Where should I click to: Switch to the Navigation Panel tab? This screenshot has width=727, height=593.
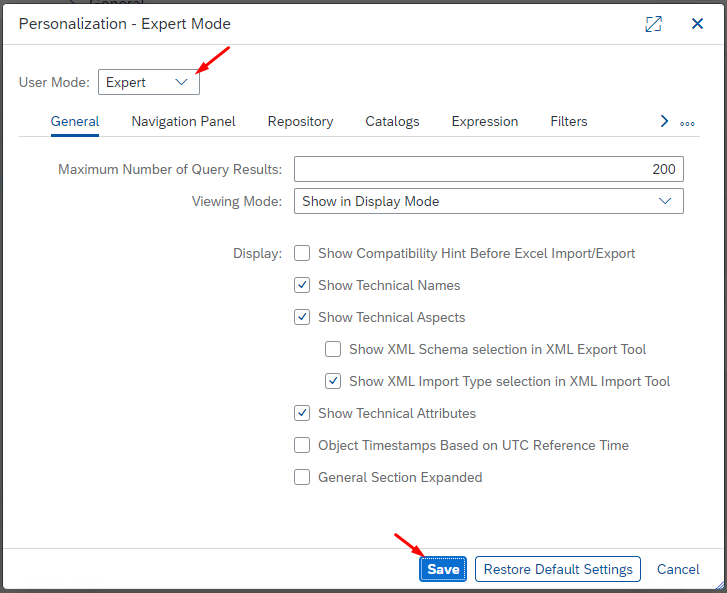click(x=183, y=121)
